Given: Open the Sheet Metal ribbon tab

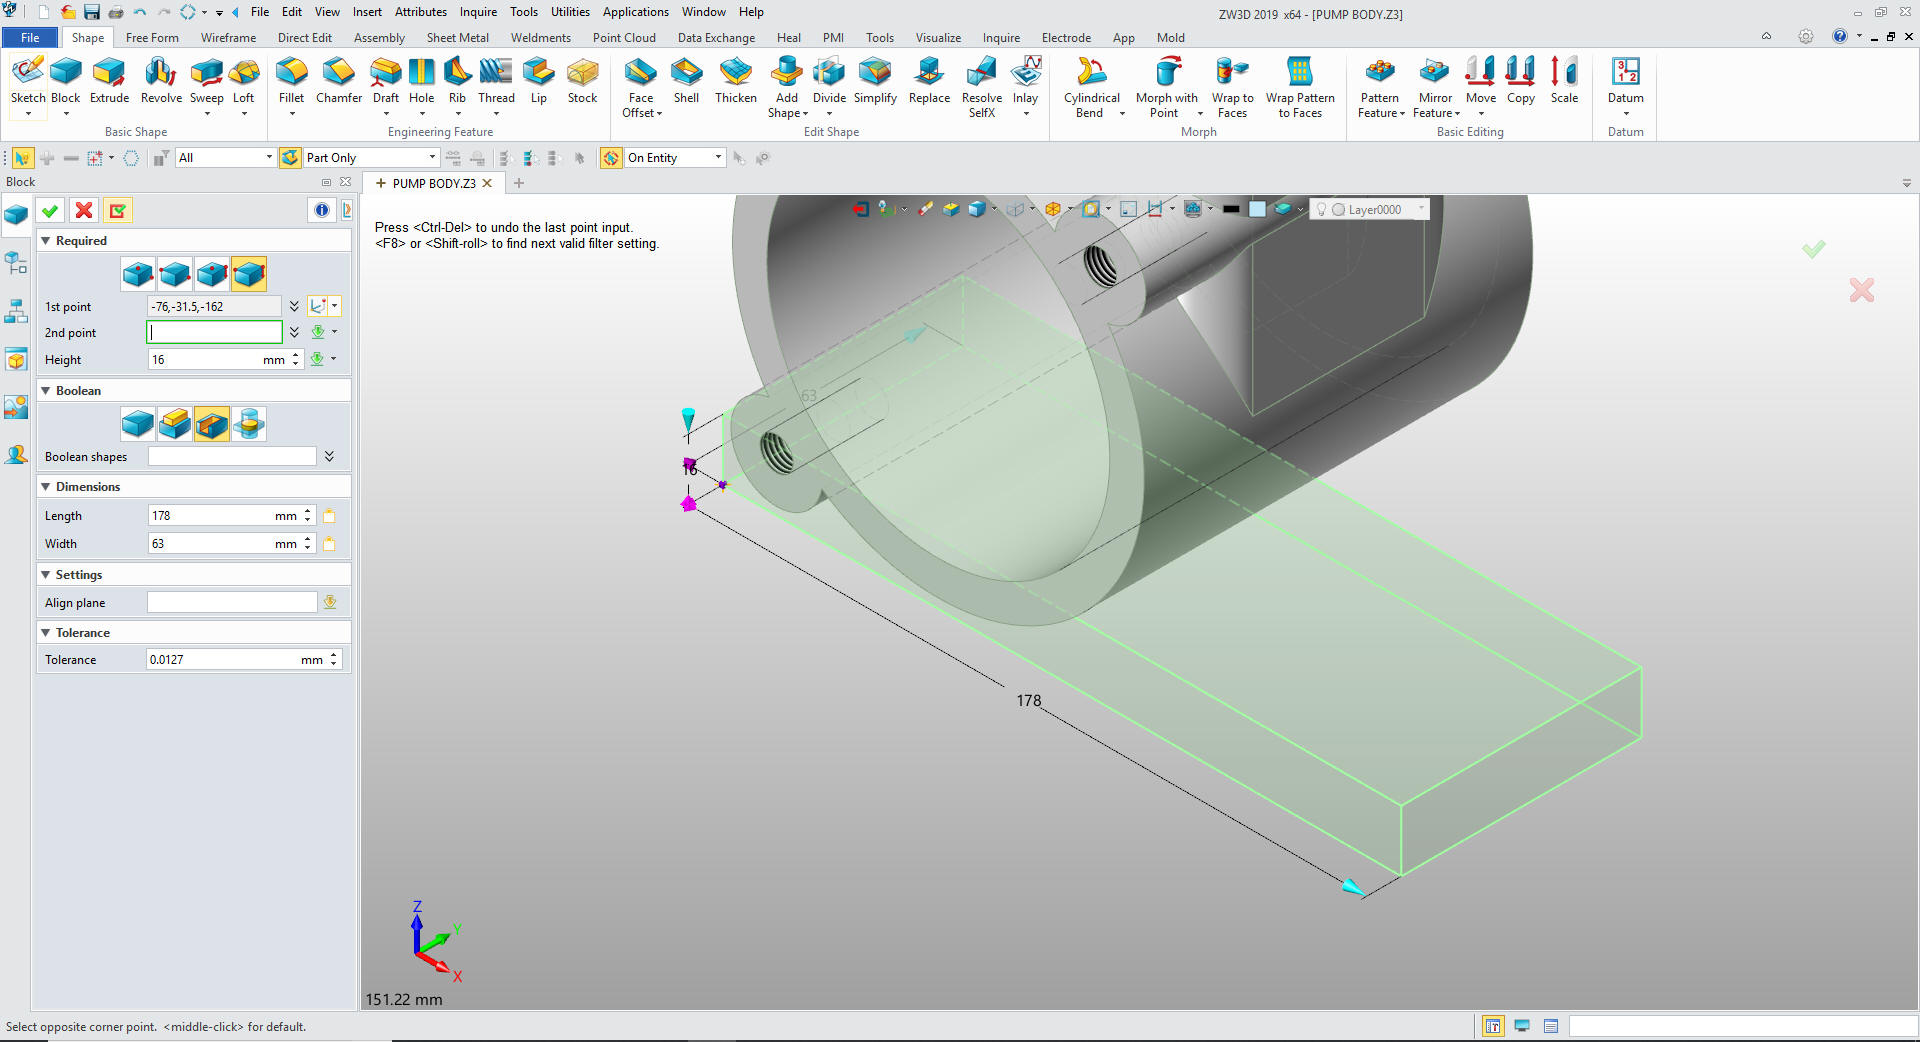Looking at the screenshot, I should [x=457, y=38].
